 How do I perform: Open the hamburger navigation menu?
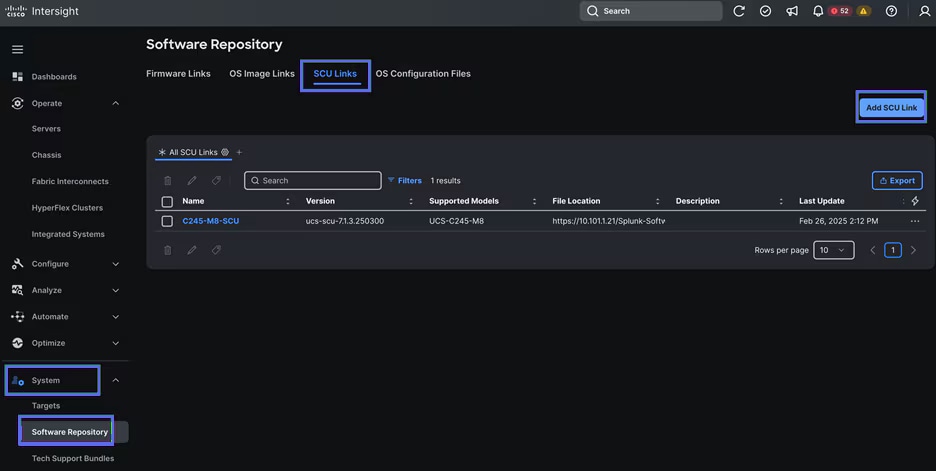point(17,50)
